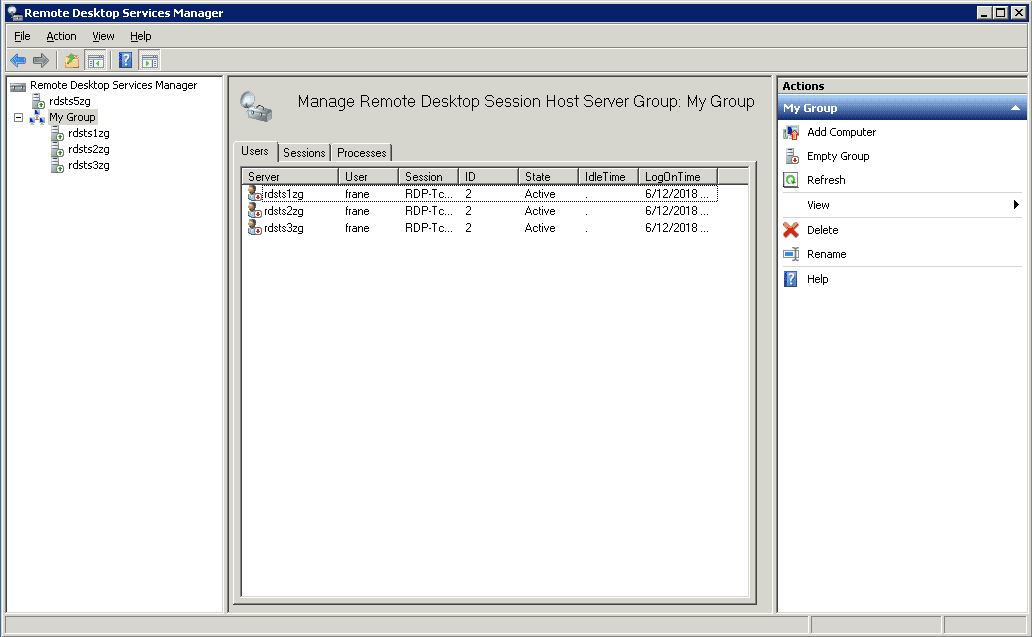Click the Delete action link
The image size is (1032, 637).
pos(823,230)
